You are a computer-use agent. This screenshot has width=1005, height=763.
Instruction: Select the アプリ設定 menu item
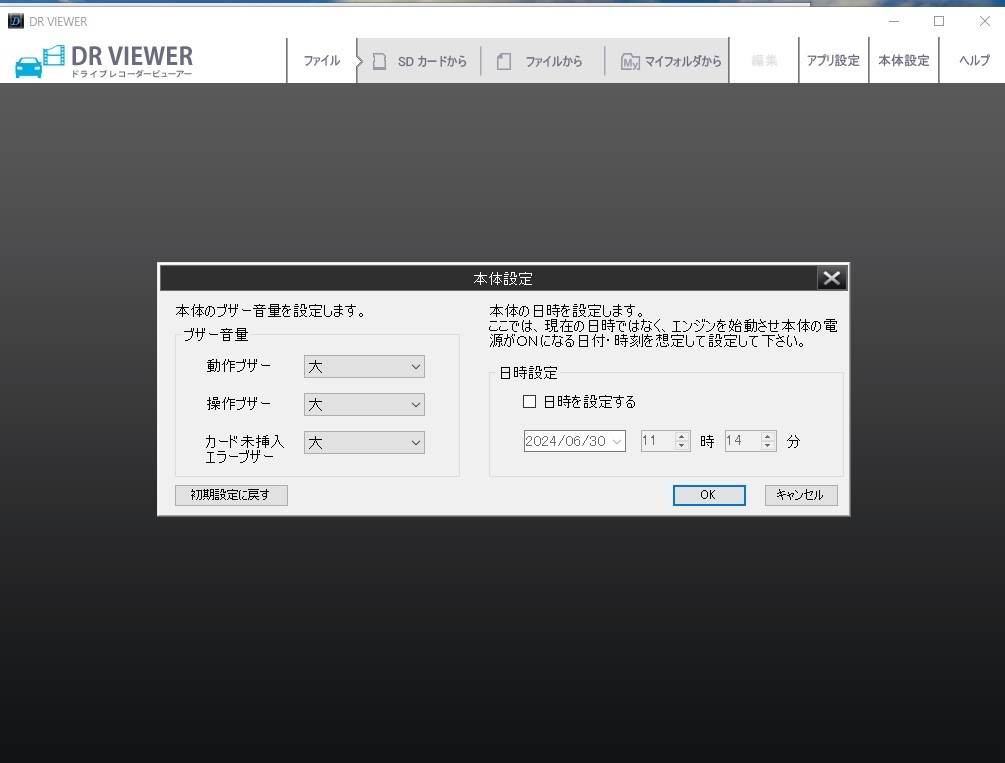833,60
